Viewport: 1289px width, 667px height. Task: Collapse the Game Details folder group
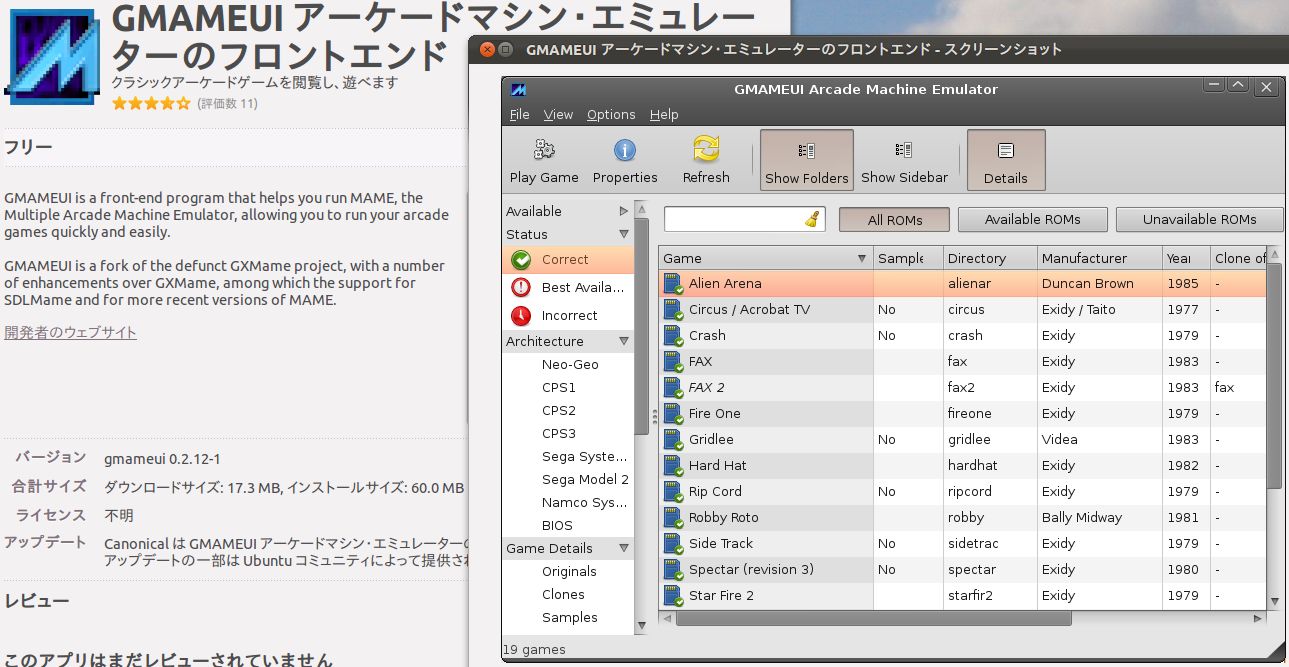tap(624, 548)
